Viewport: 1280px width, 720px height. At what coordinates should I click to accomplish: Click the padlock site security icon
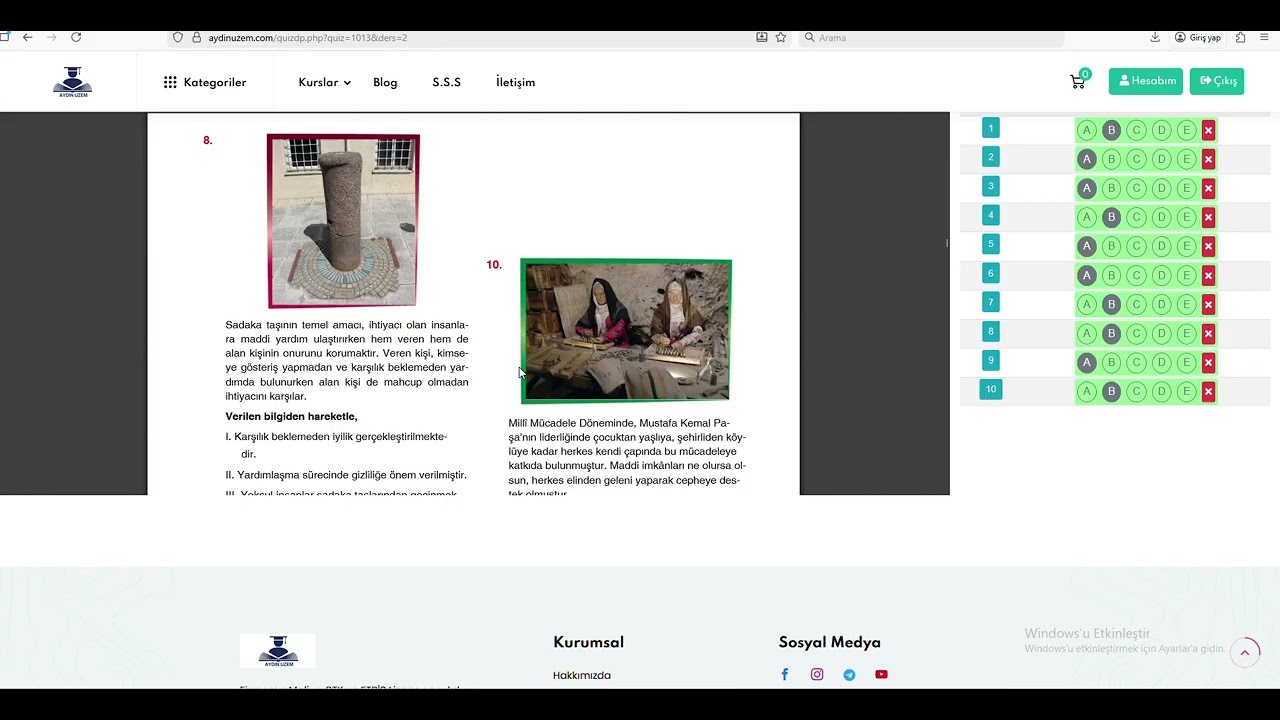point(196,38)
